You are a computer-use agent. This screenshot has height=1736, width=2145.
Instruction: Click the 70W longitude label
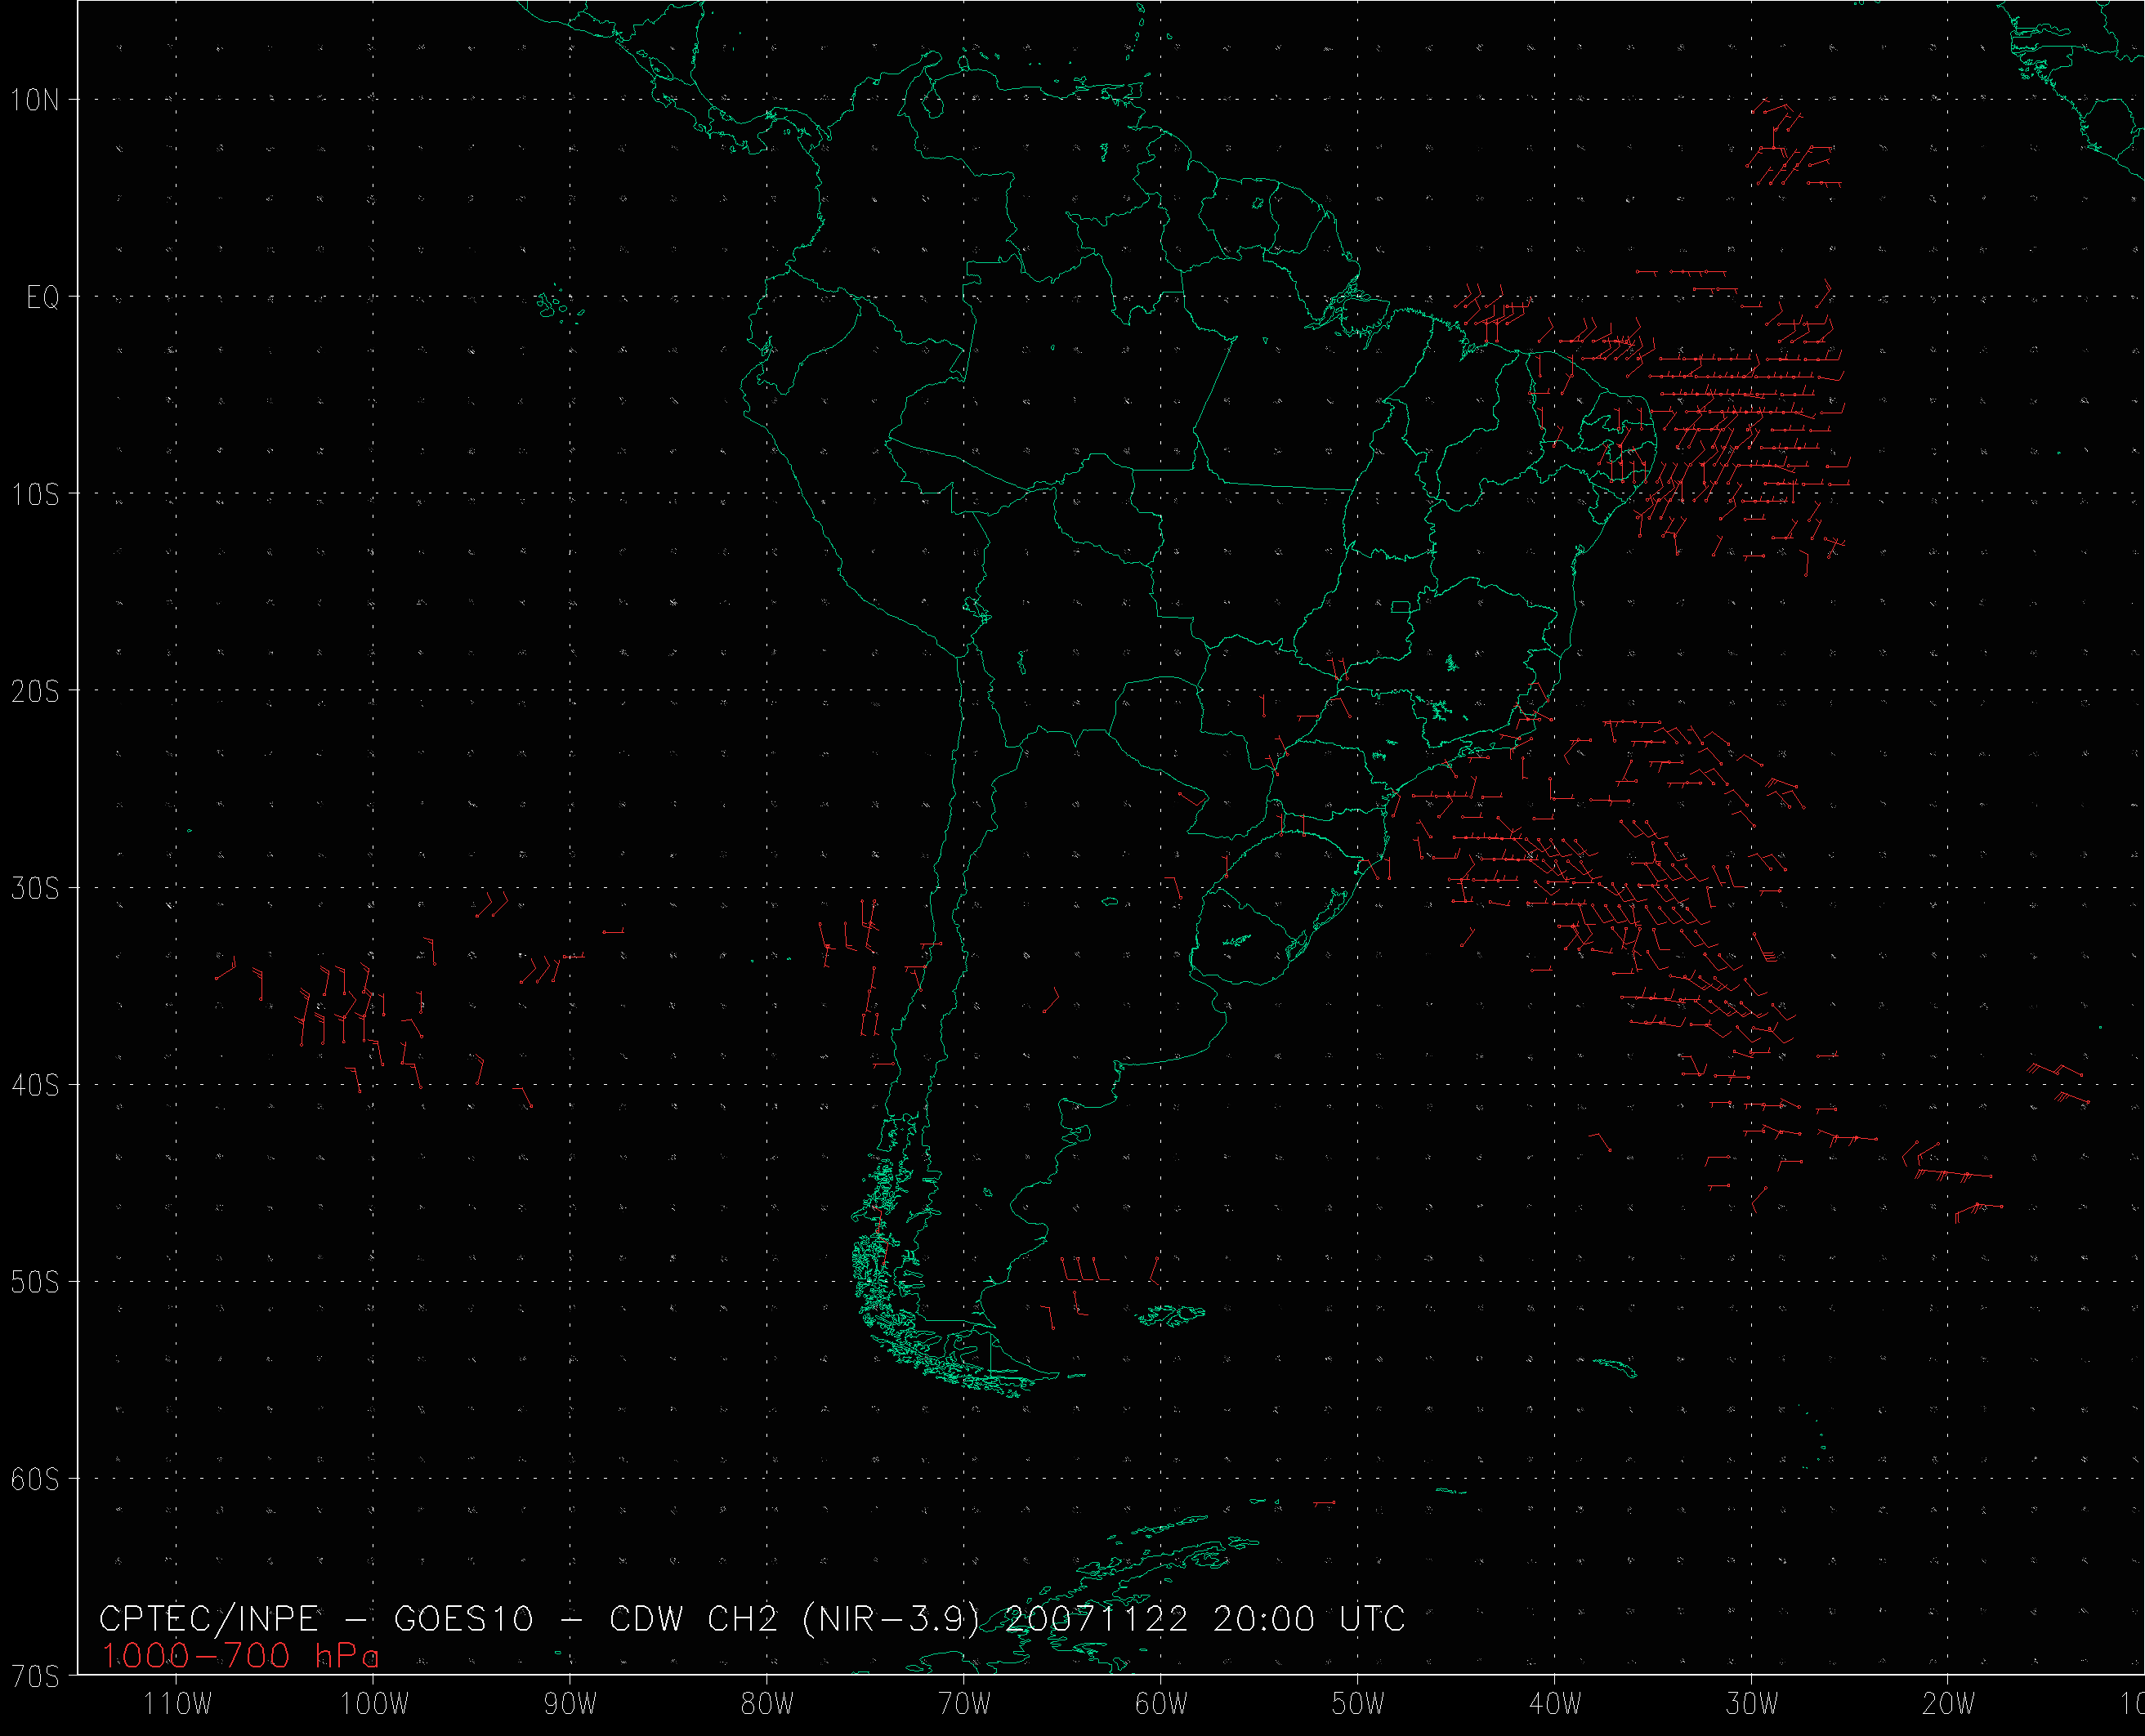(x=964, y=1704)
